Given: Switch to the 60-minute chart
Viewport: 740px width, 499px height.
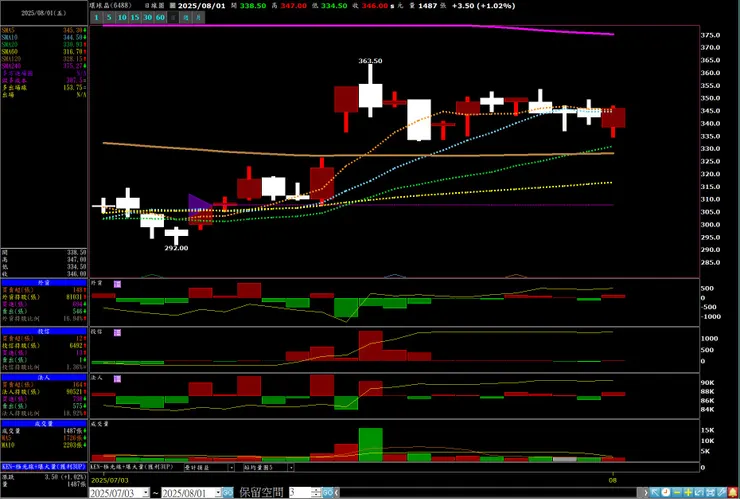Looking at the screenshot, I should 160,17.
